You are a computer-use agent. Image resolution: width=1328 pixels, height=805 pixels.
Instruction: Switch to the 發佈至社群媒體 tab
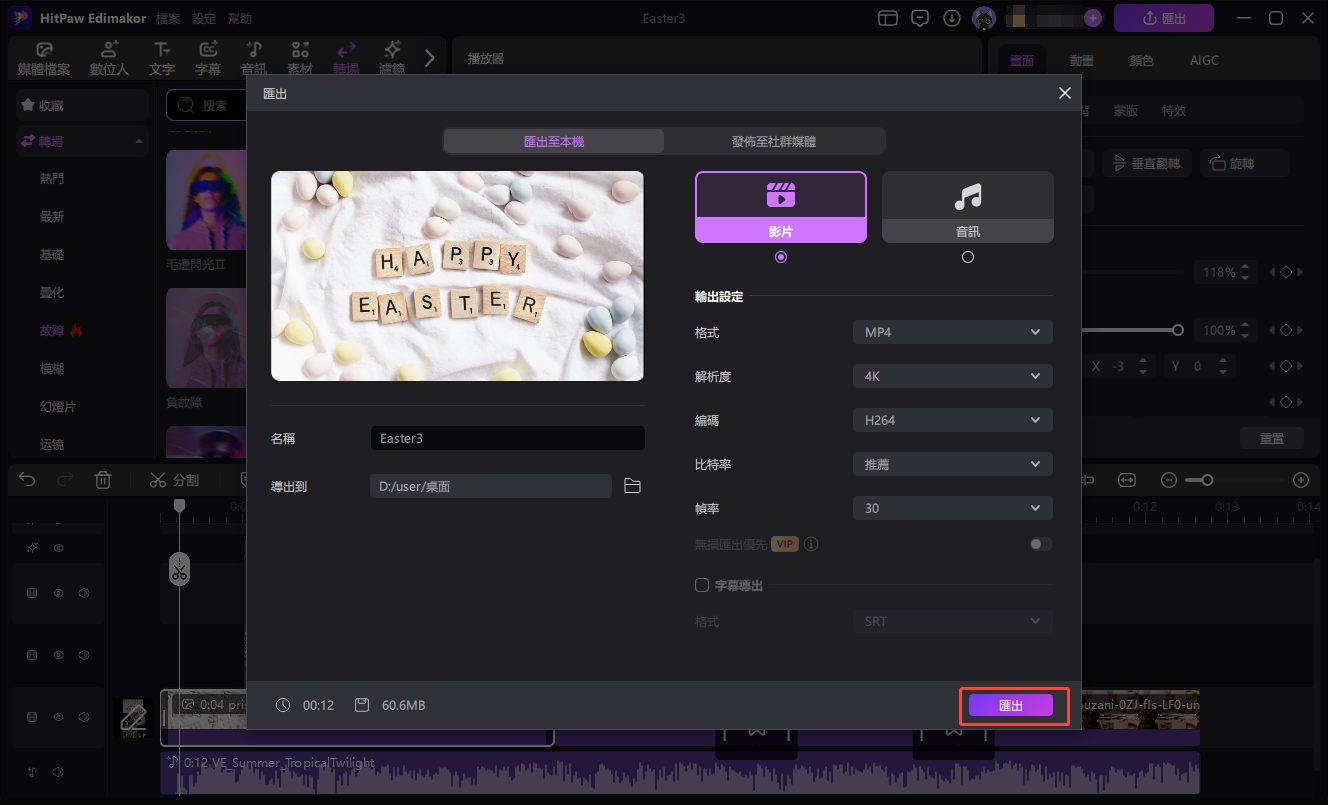(774, 141)
